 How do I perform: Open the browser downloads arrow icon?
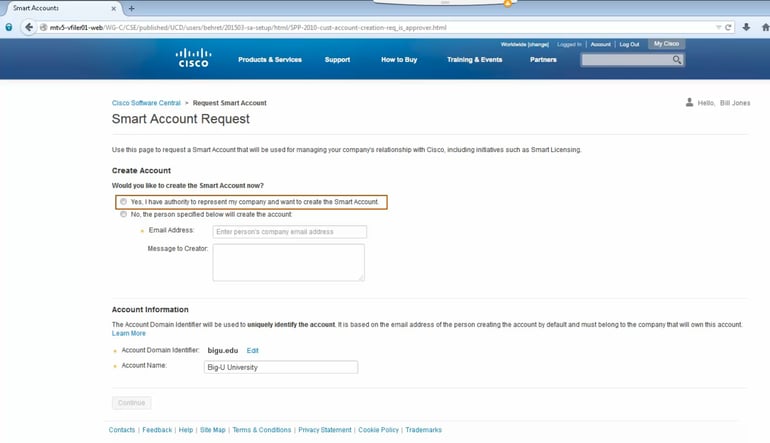[746, 27]
